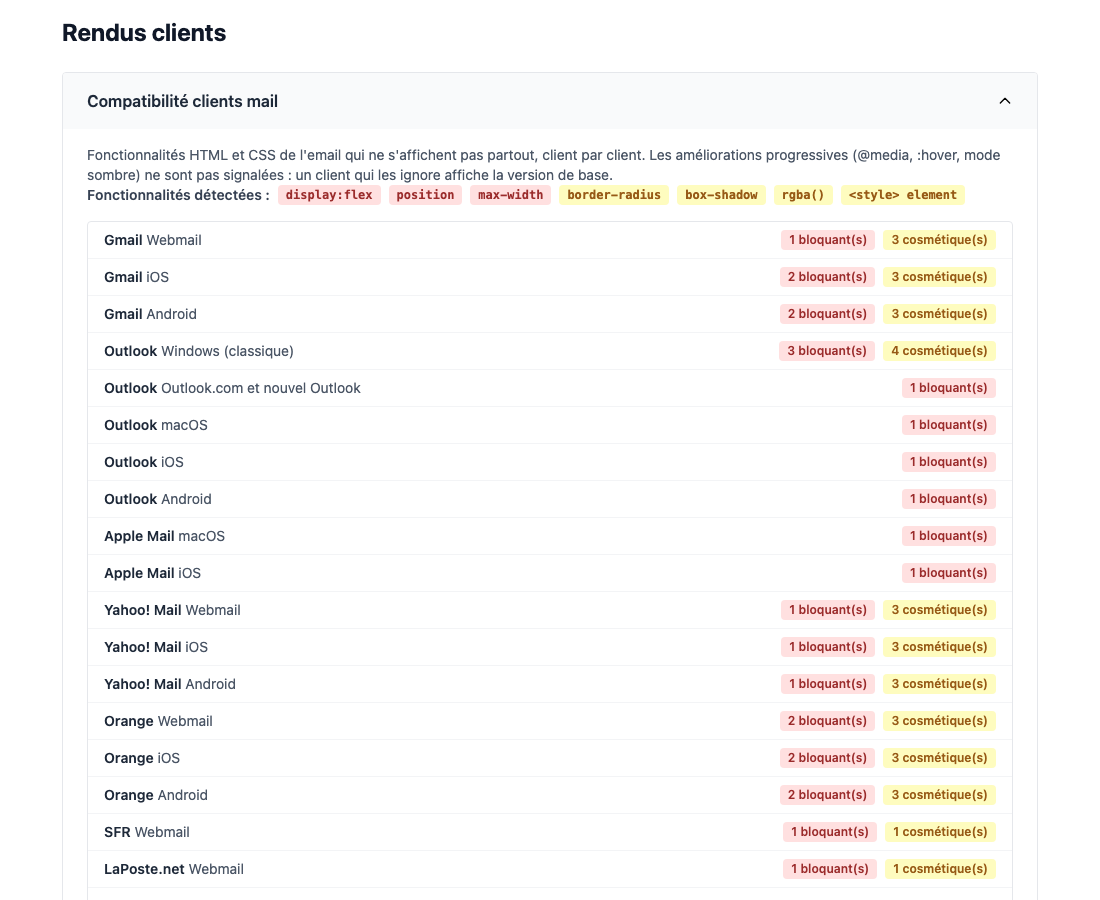This screenshot has height=900, width=1100.
Task: Click Outlook Windows' 4 cosmétique(s) badge
Action: coord(939,351)
